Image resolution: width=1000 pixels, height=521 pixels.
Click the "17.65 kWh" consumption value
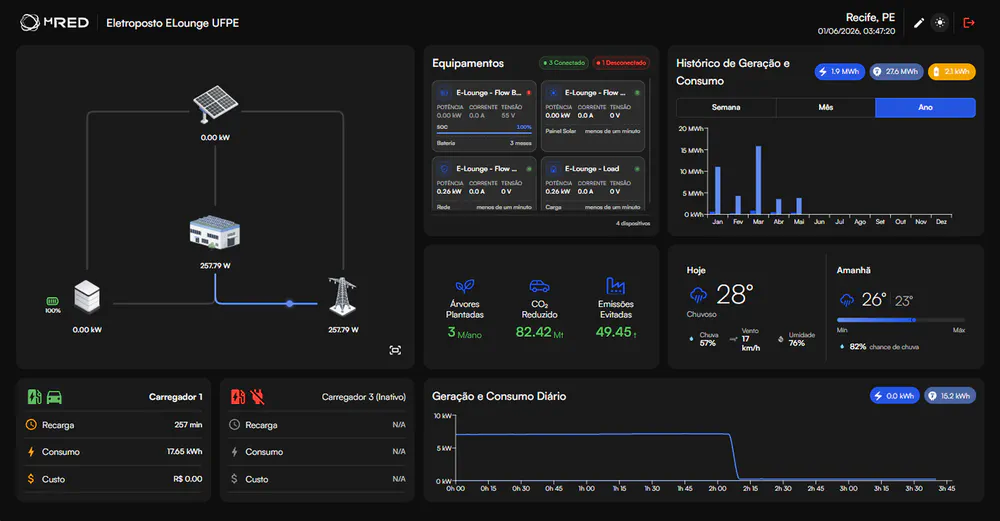184,451
